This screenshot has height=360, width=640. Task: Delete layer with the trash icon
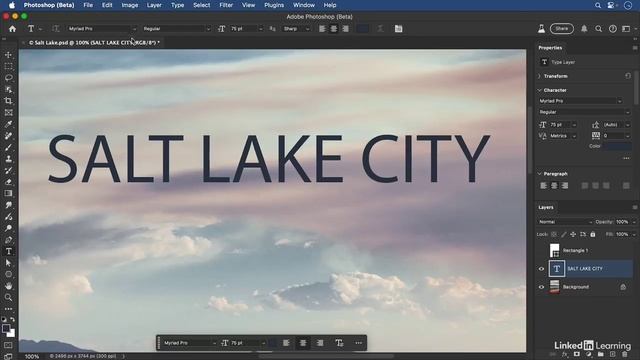pos(624,354)
